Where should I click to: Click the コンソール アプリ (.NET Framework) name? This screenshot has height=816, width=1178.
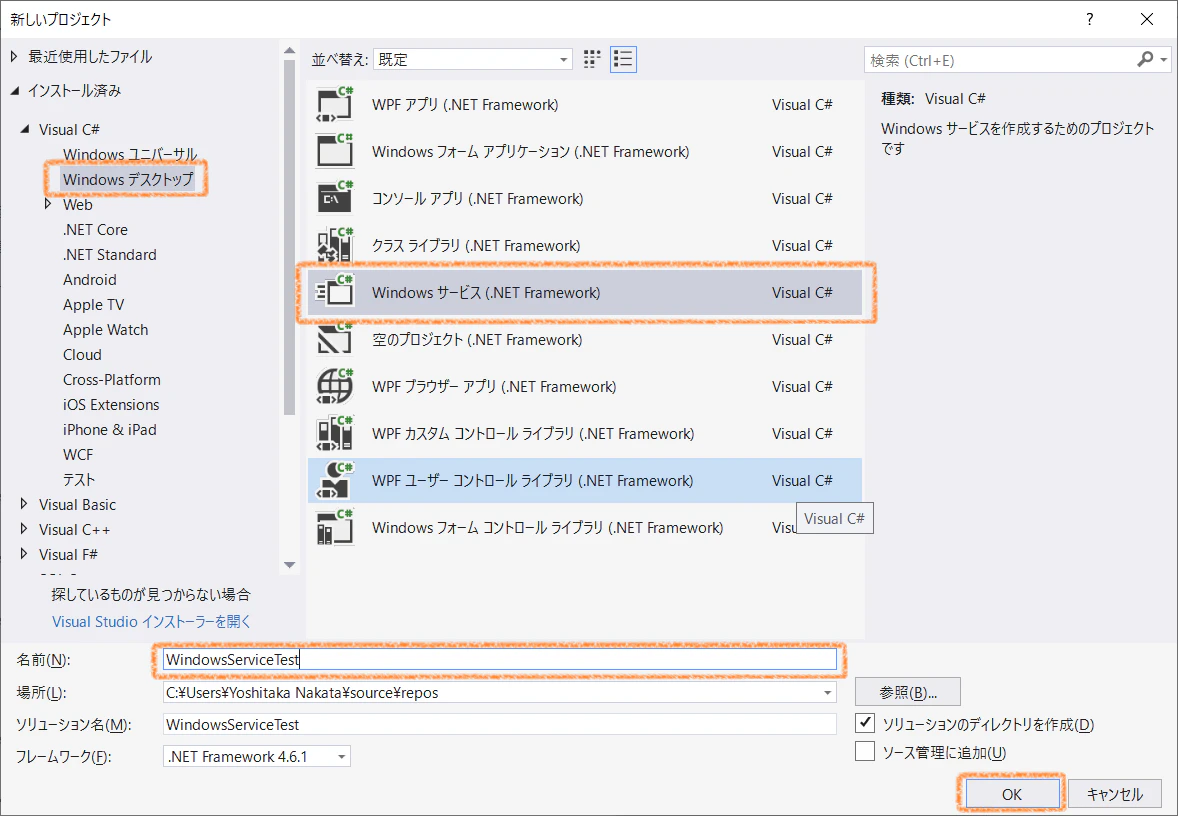pos(478,198)
